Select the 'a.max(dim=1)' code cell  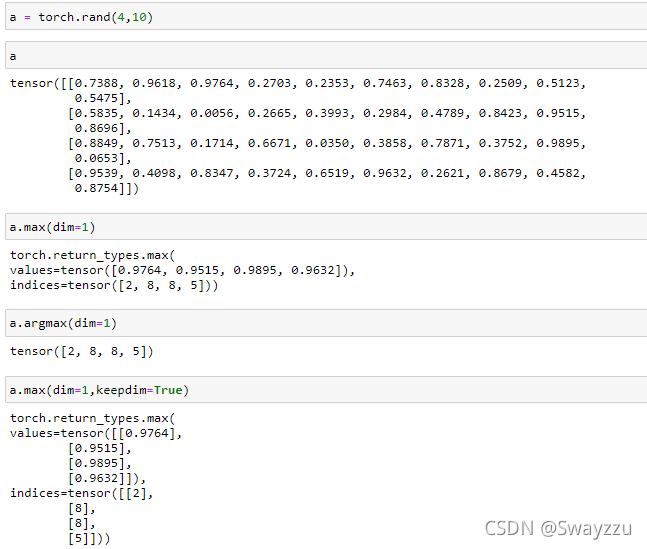pyautogui.click(x=320, y=227)
